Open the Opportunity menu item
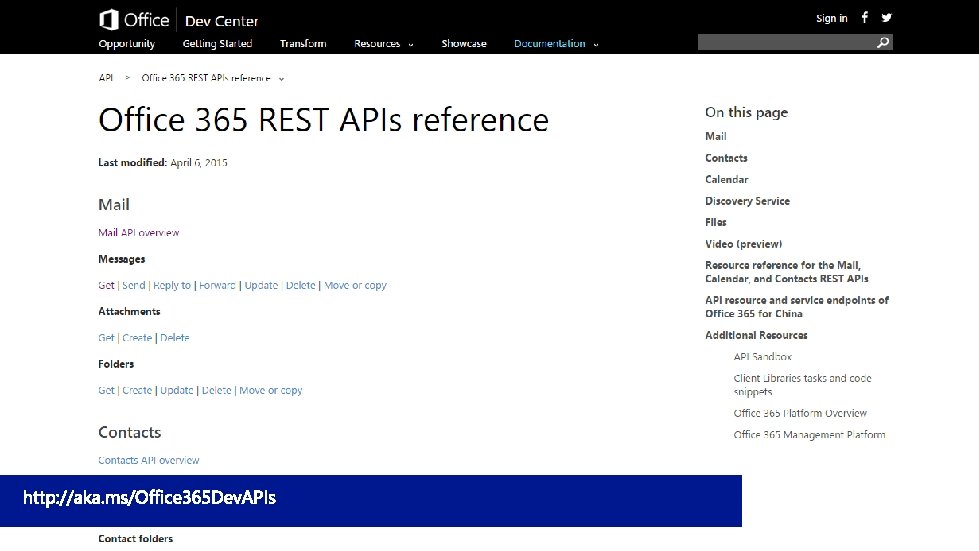The width and height of the screenshot is (979, 551). tap(127, 44)
